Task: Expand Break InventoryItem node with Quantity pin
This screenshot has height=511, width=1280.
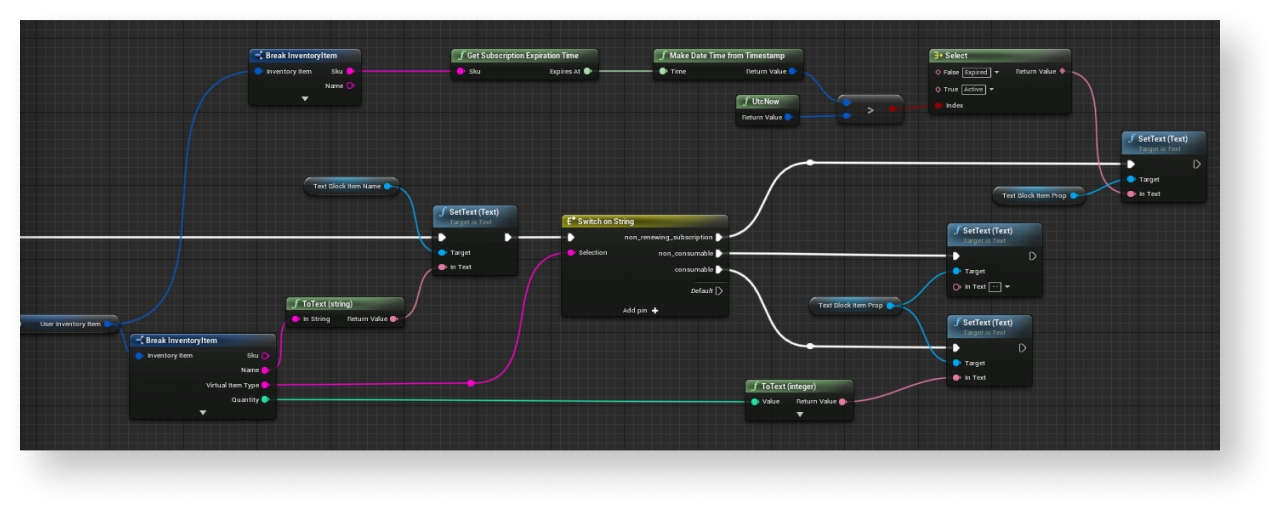Action: (x=203, y=412)
